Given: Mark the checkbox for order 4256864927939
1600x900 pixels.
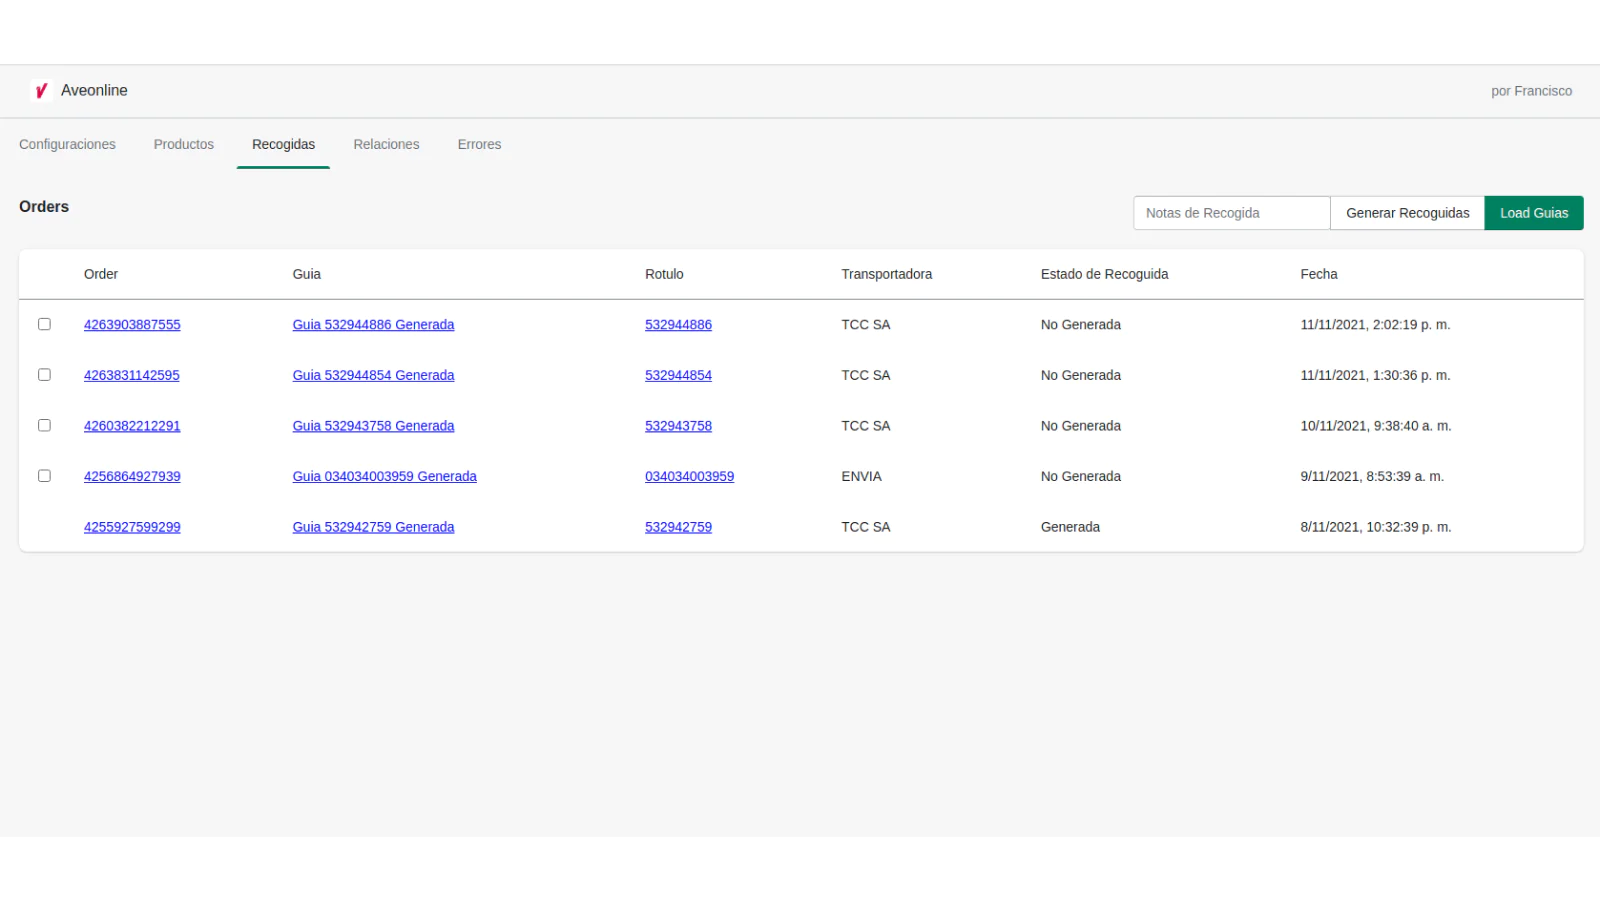Looking at the screenshot, I should (x=44, y=476).
